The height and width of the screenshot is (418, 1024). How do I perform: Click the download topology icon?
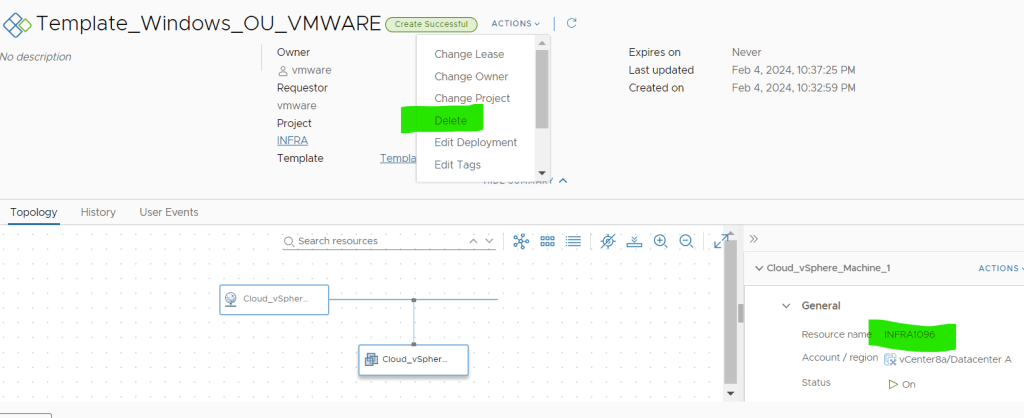(x=634, y=241)
